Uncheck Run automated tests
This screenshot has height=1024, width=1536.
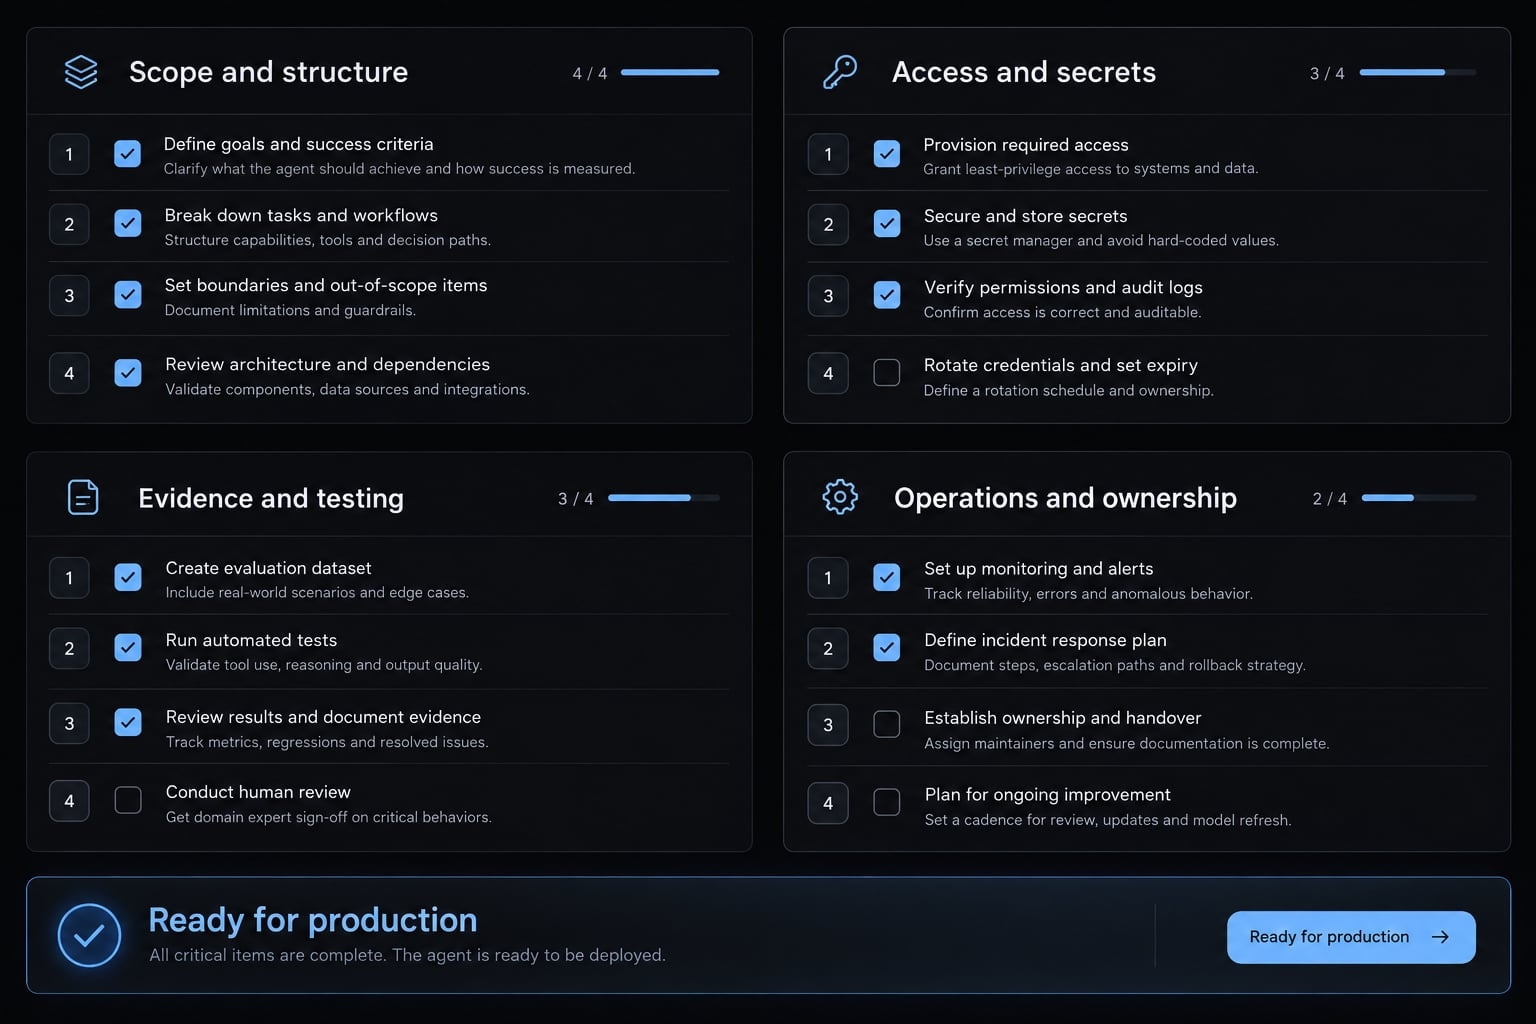tap(127, 647)
